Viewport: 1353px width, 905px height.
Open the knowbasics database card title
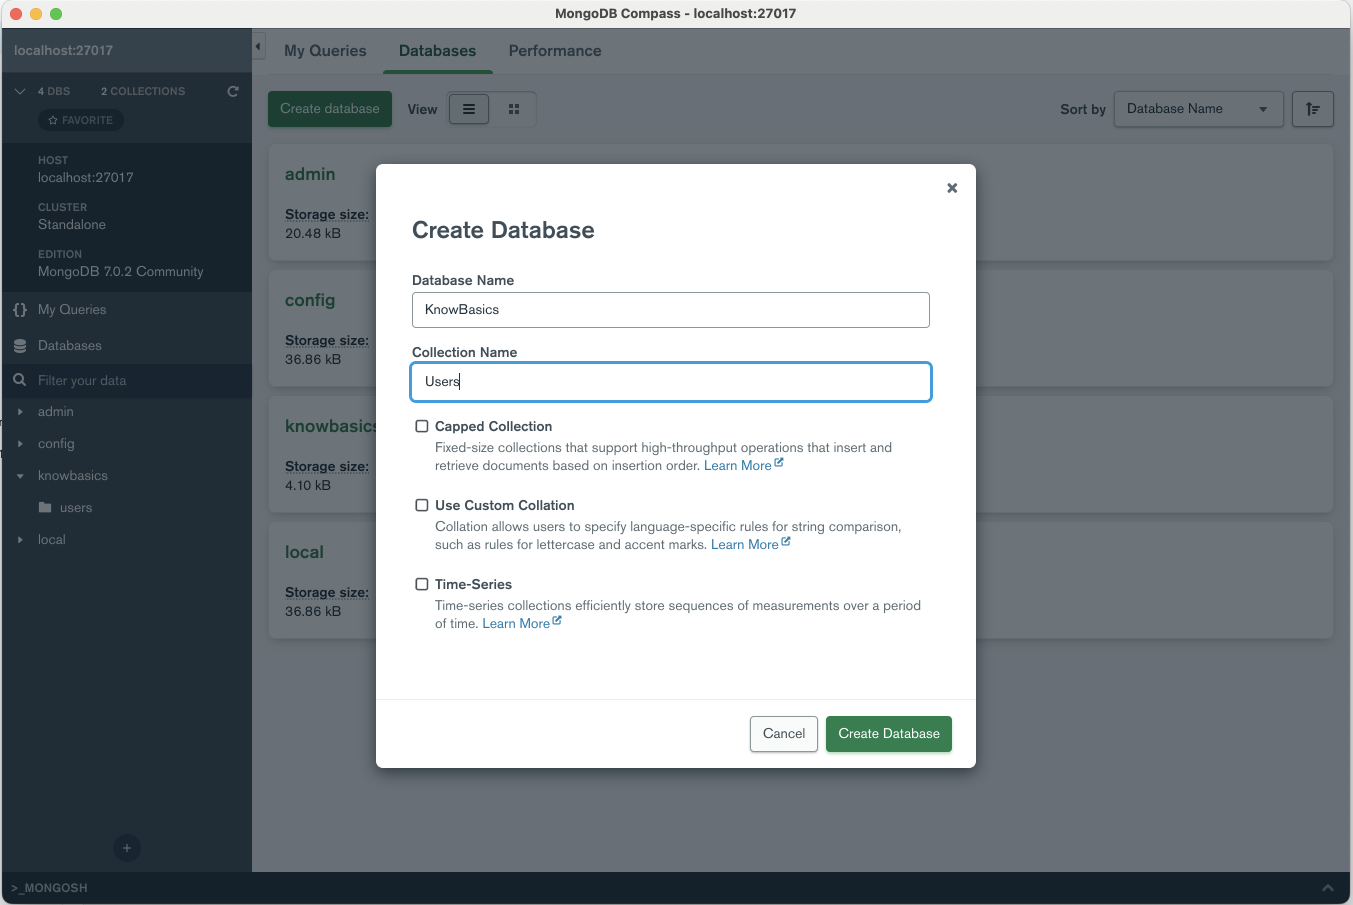[x=330, y=426]
